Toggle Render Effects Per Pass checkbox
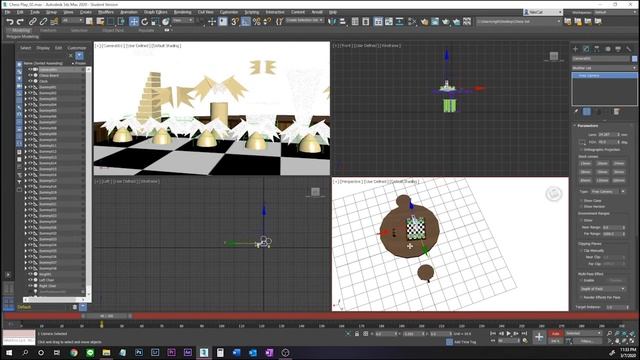Viewport: 640px width, 360px height. [x=581, y=297]
